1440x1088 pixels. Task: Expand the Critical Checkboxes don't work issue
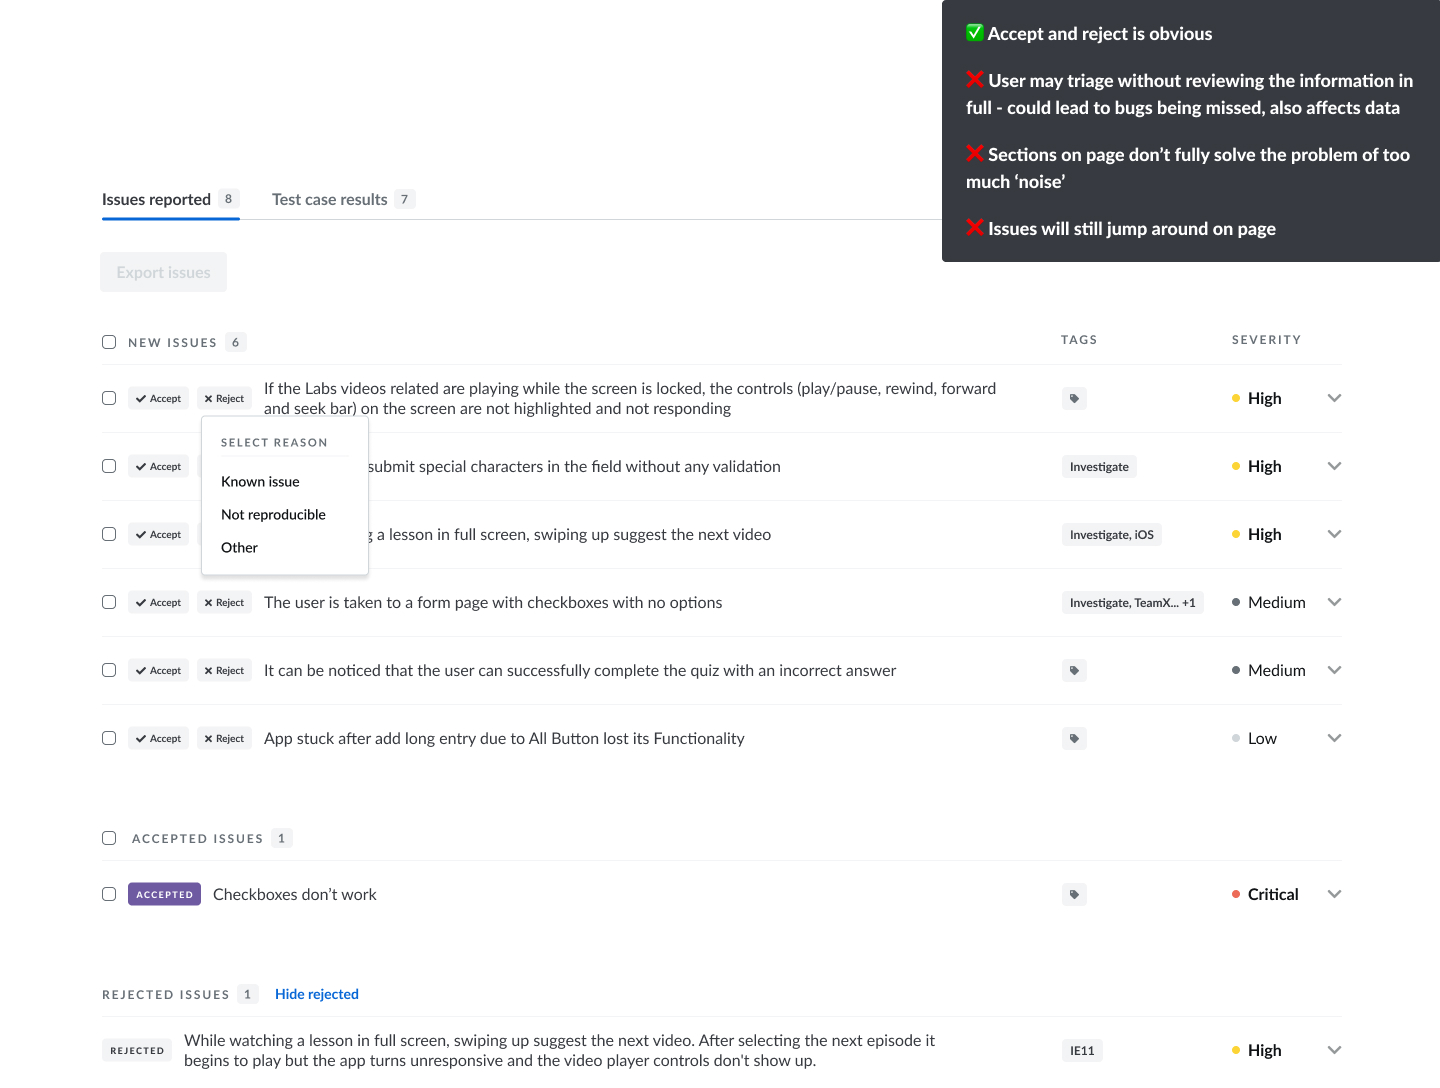pos(1334,894)
